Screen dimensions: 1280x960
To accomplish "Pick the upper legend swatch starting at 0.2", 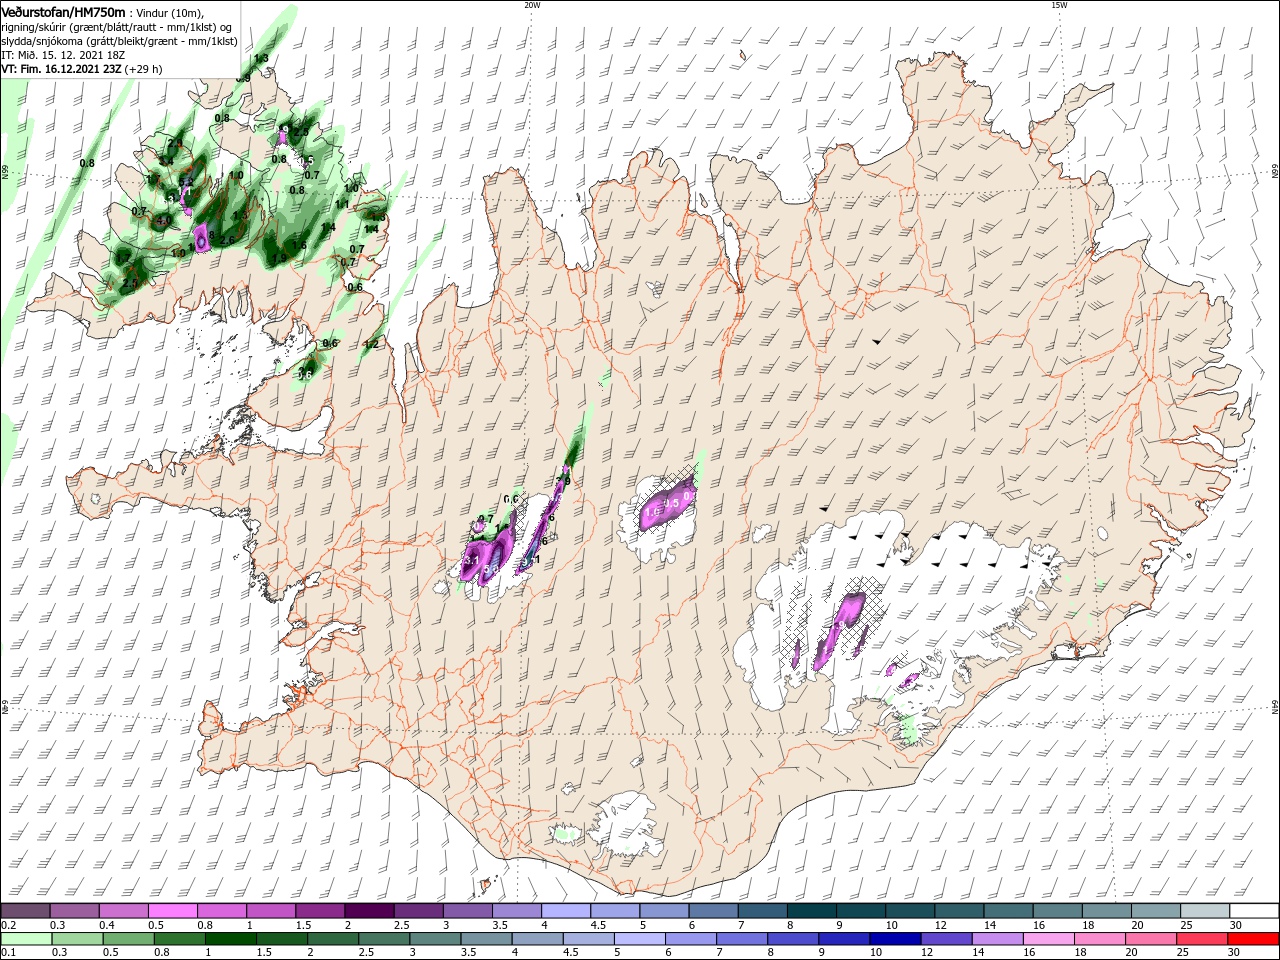I will [26, 911].
